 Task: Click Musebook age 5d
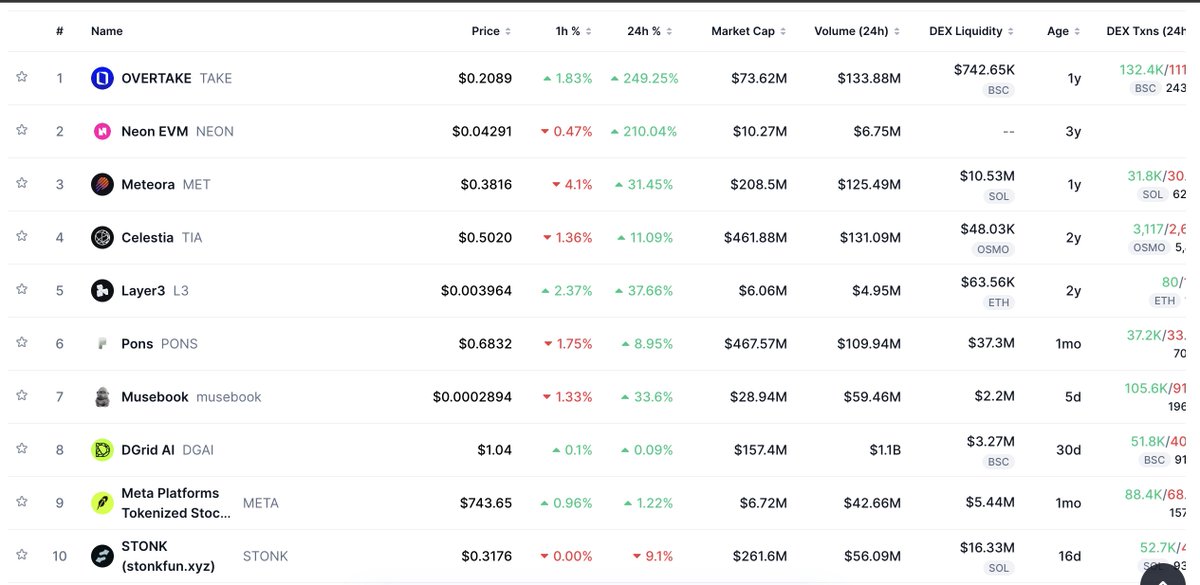(1072, 397)
